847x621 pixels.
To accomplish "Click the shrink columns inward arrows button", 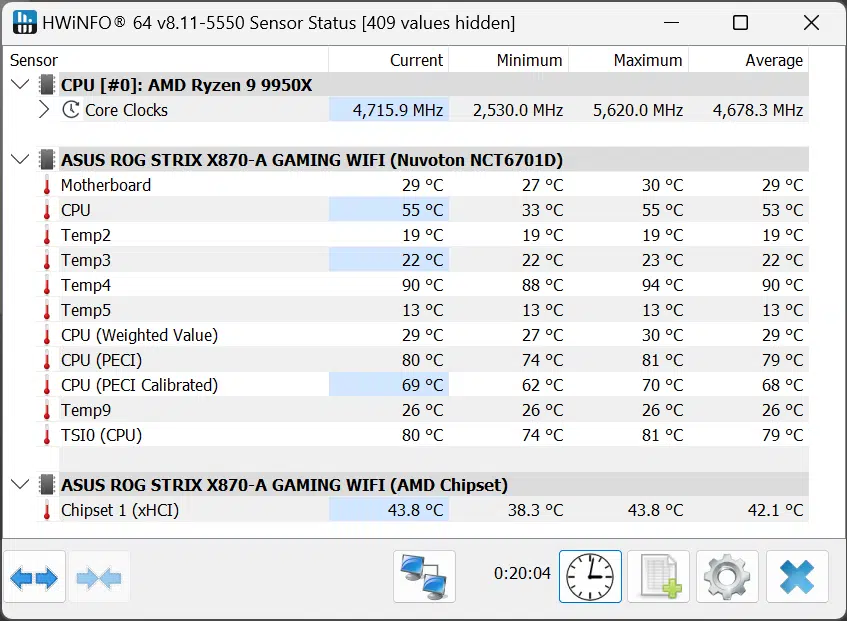I will point(99,577).
